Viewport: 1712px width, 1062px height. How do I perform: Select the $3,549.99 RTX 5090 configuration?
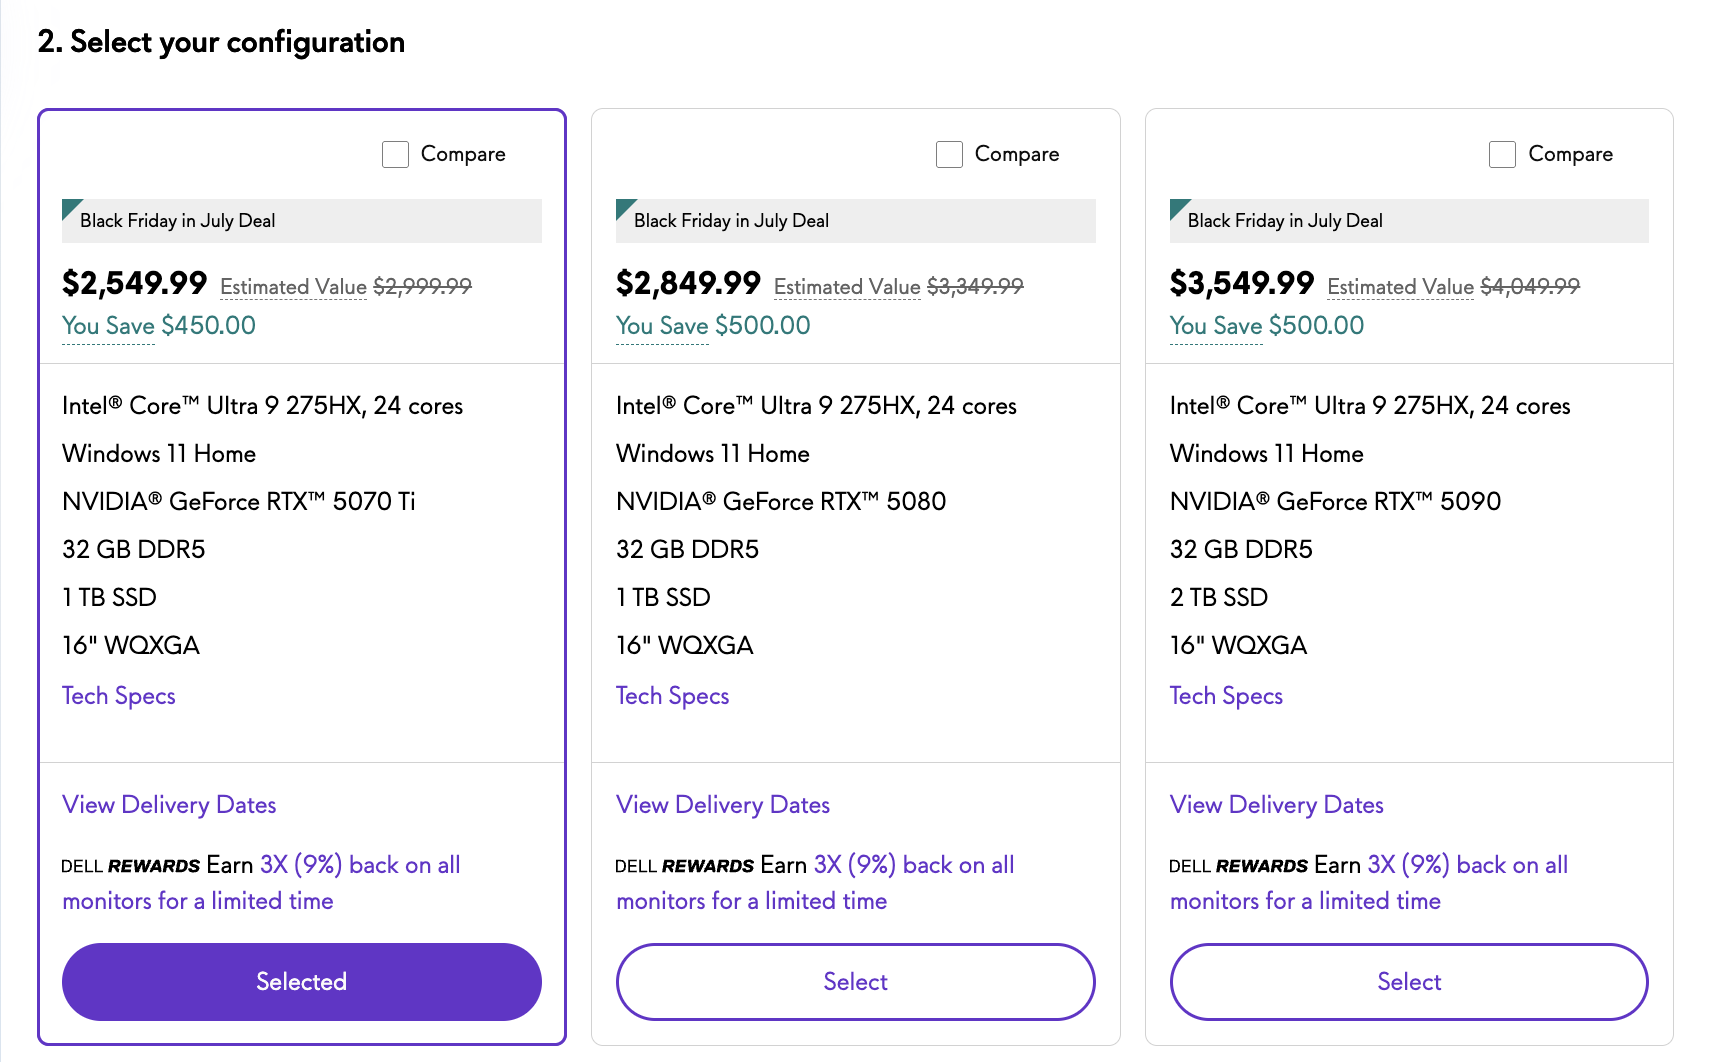coord(1408,981)
